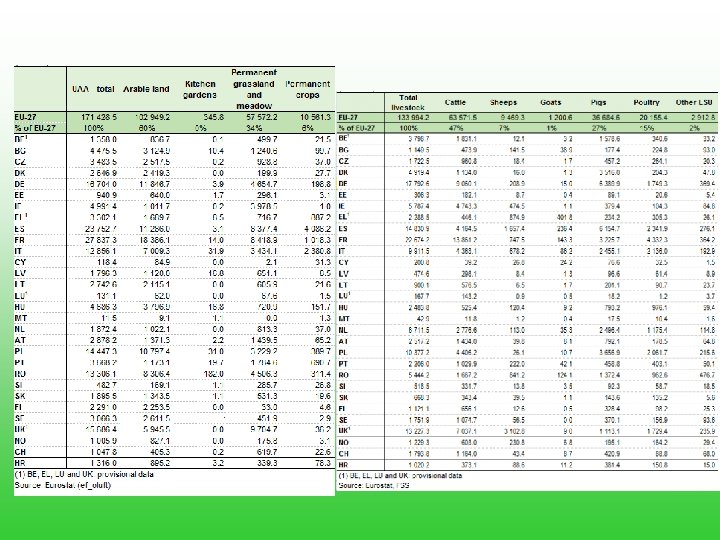Select IT pigs value 2 455.1

pos(608,251)
